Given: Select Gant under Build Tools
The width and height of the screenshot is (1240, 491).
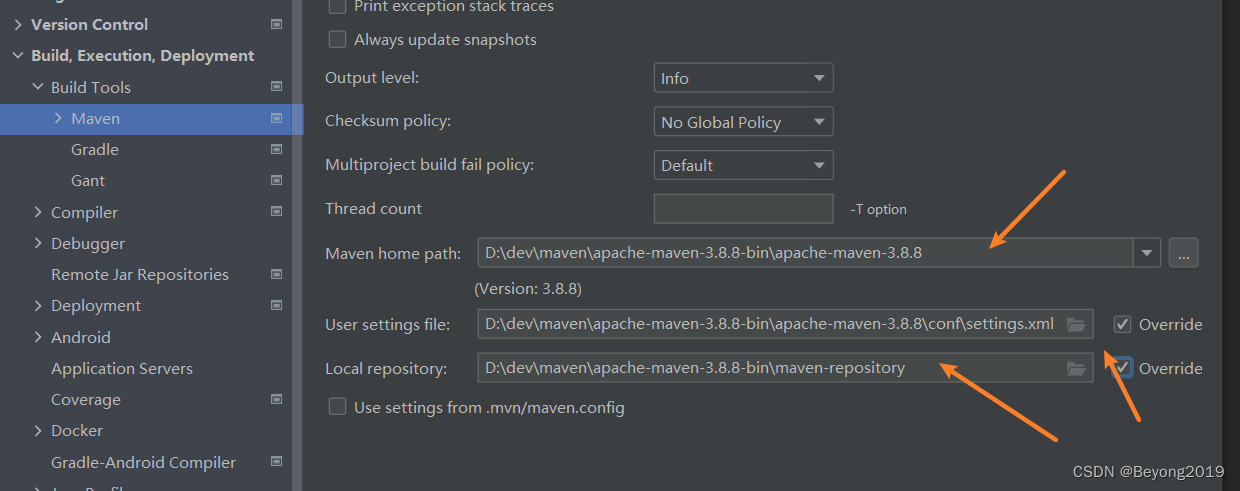Looking at the screenshot, I should tap(88, 181).
